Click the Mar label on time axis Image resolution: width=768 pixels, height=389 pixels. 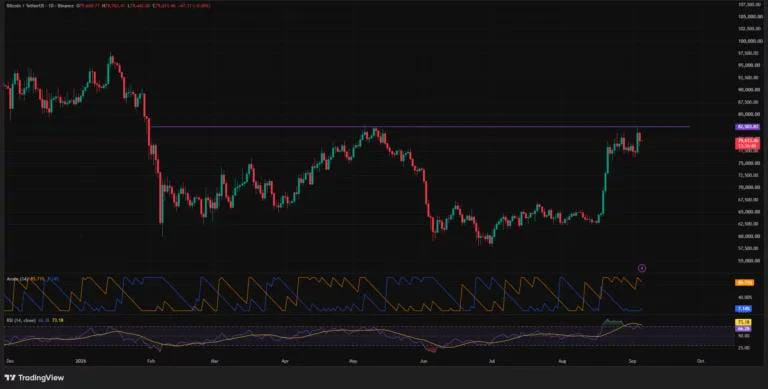click(214, 360)
